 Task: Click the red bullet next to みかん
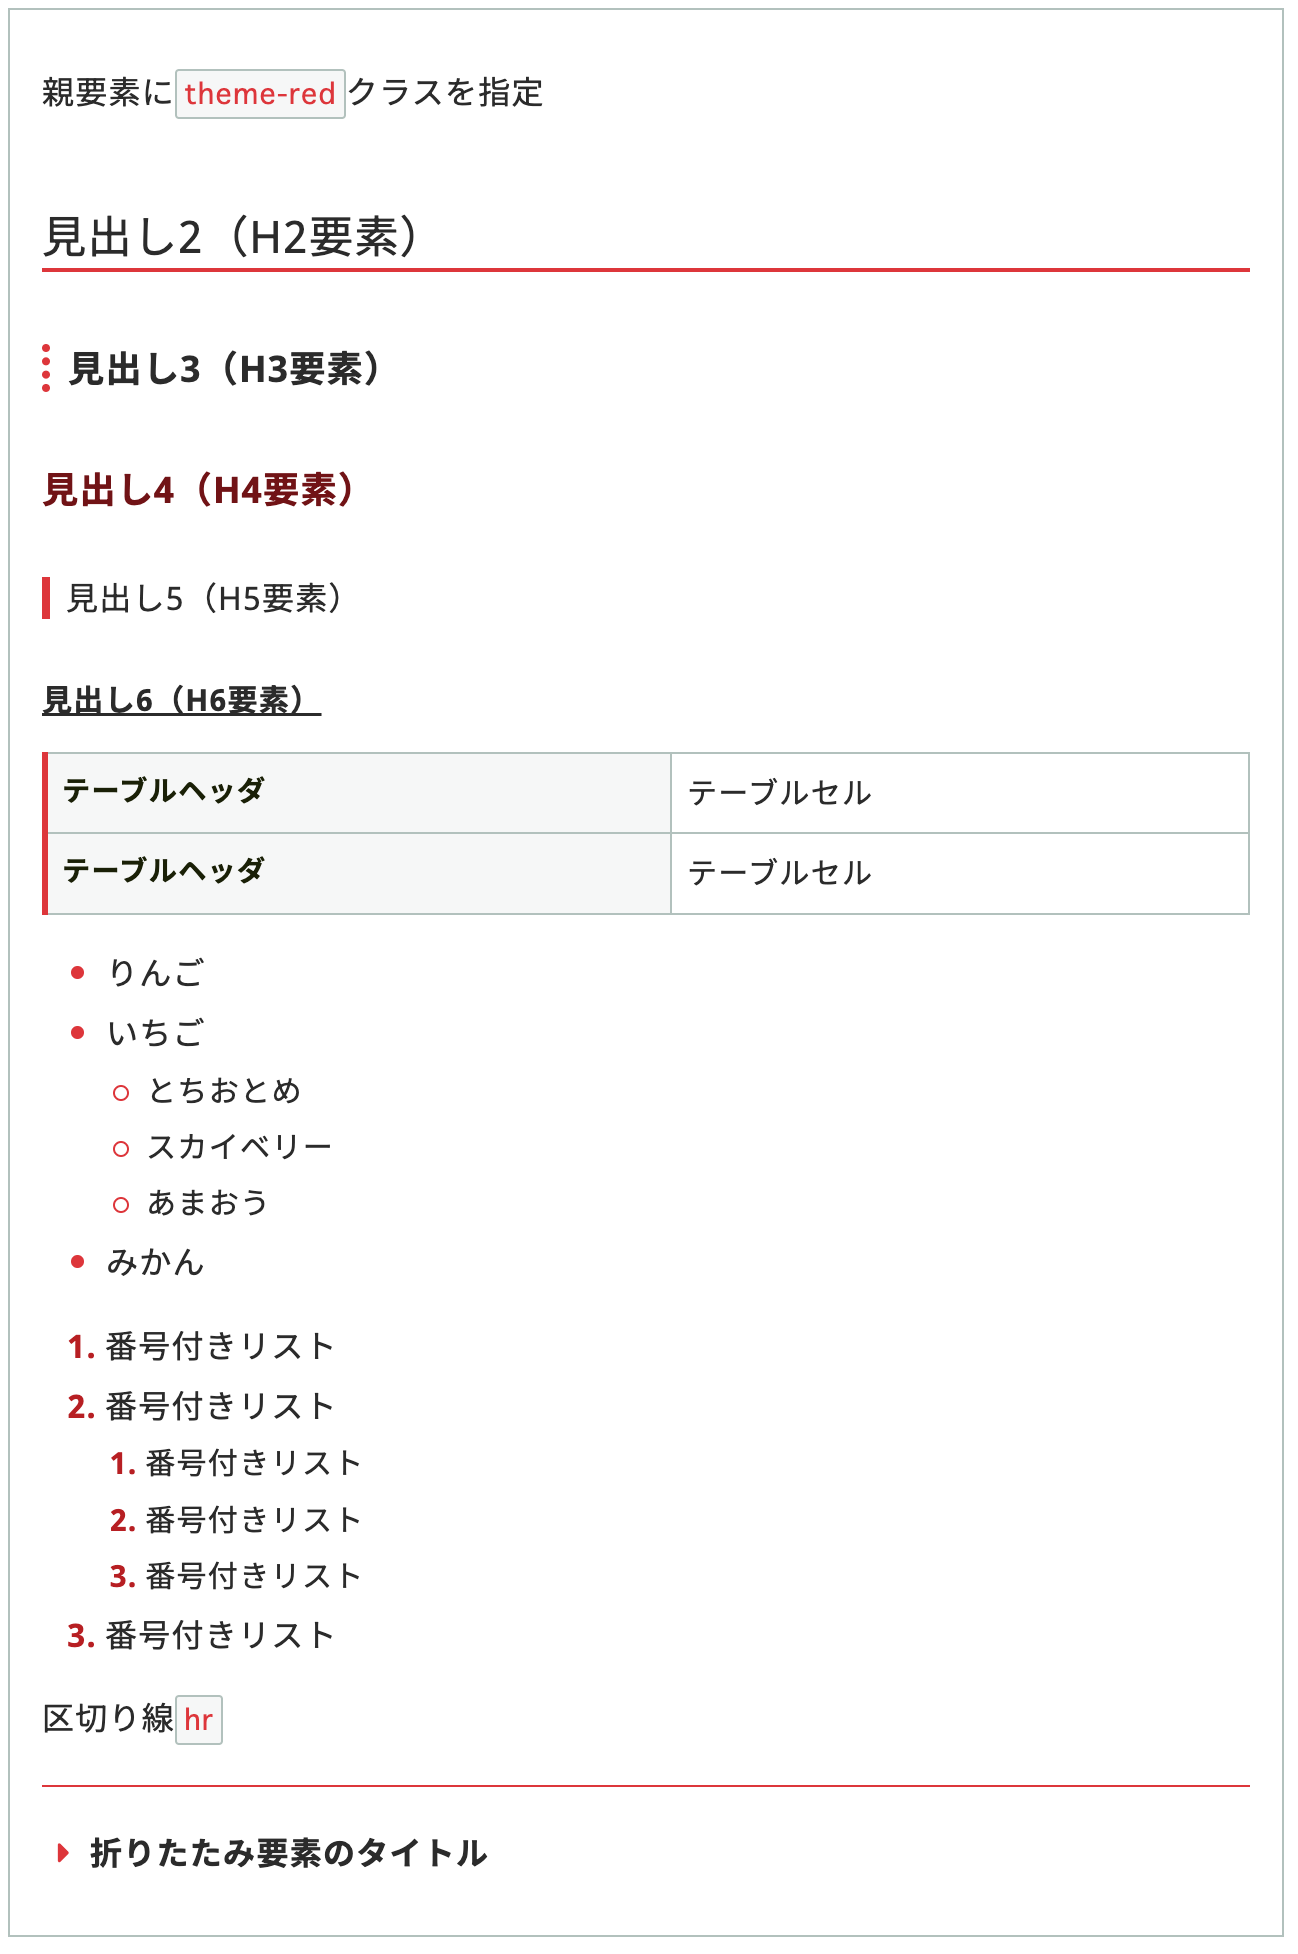pos(78,1262)
